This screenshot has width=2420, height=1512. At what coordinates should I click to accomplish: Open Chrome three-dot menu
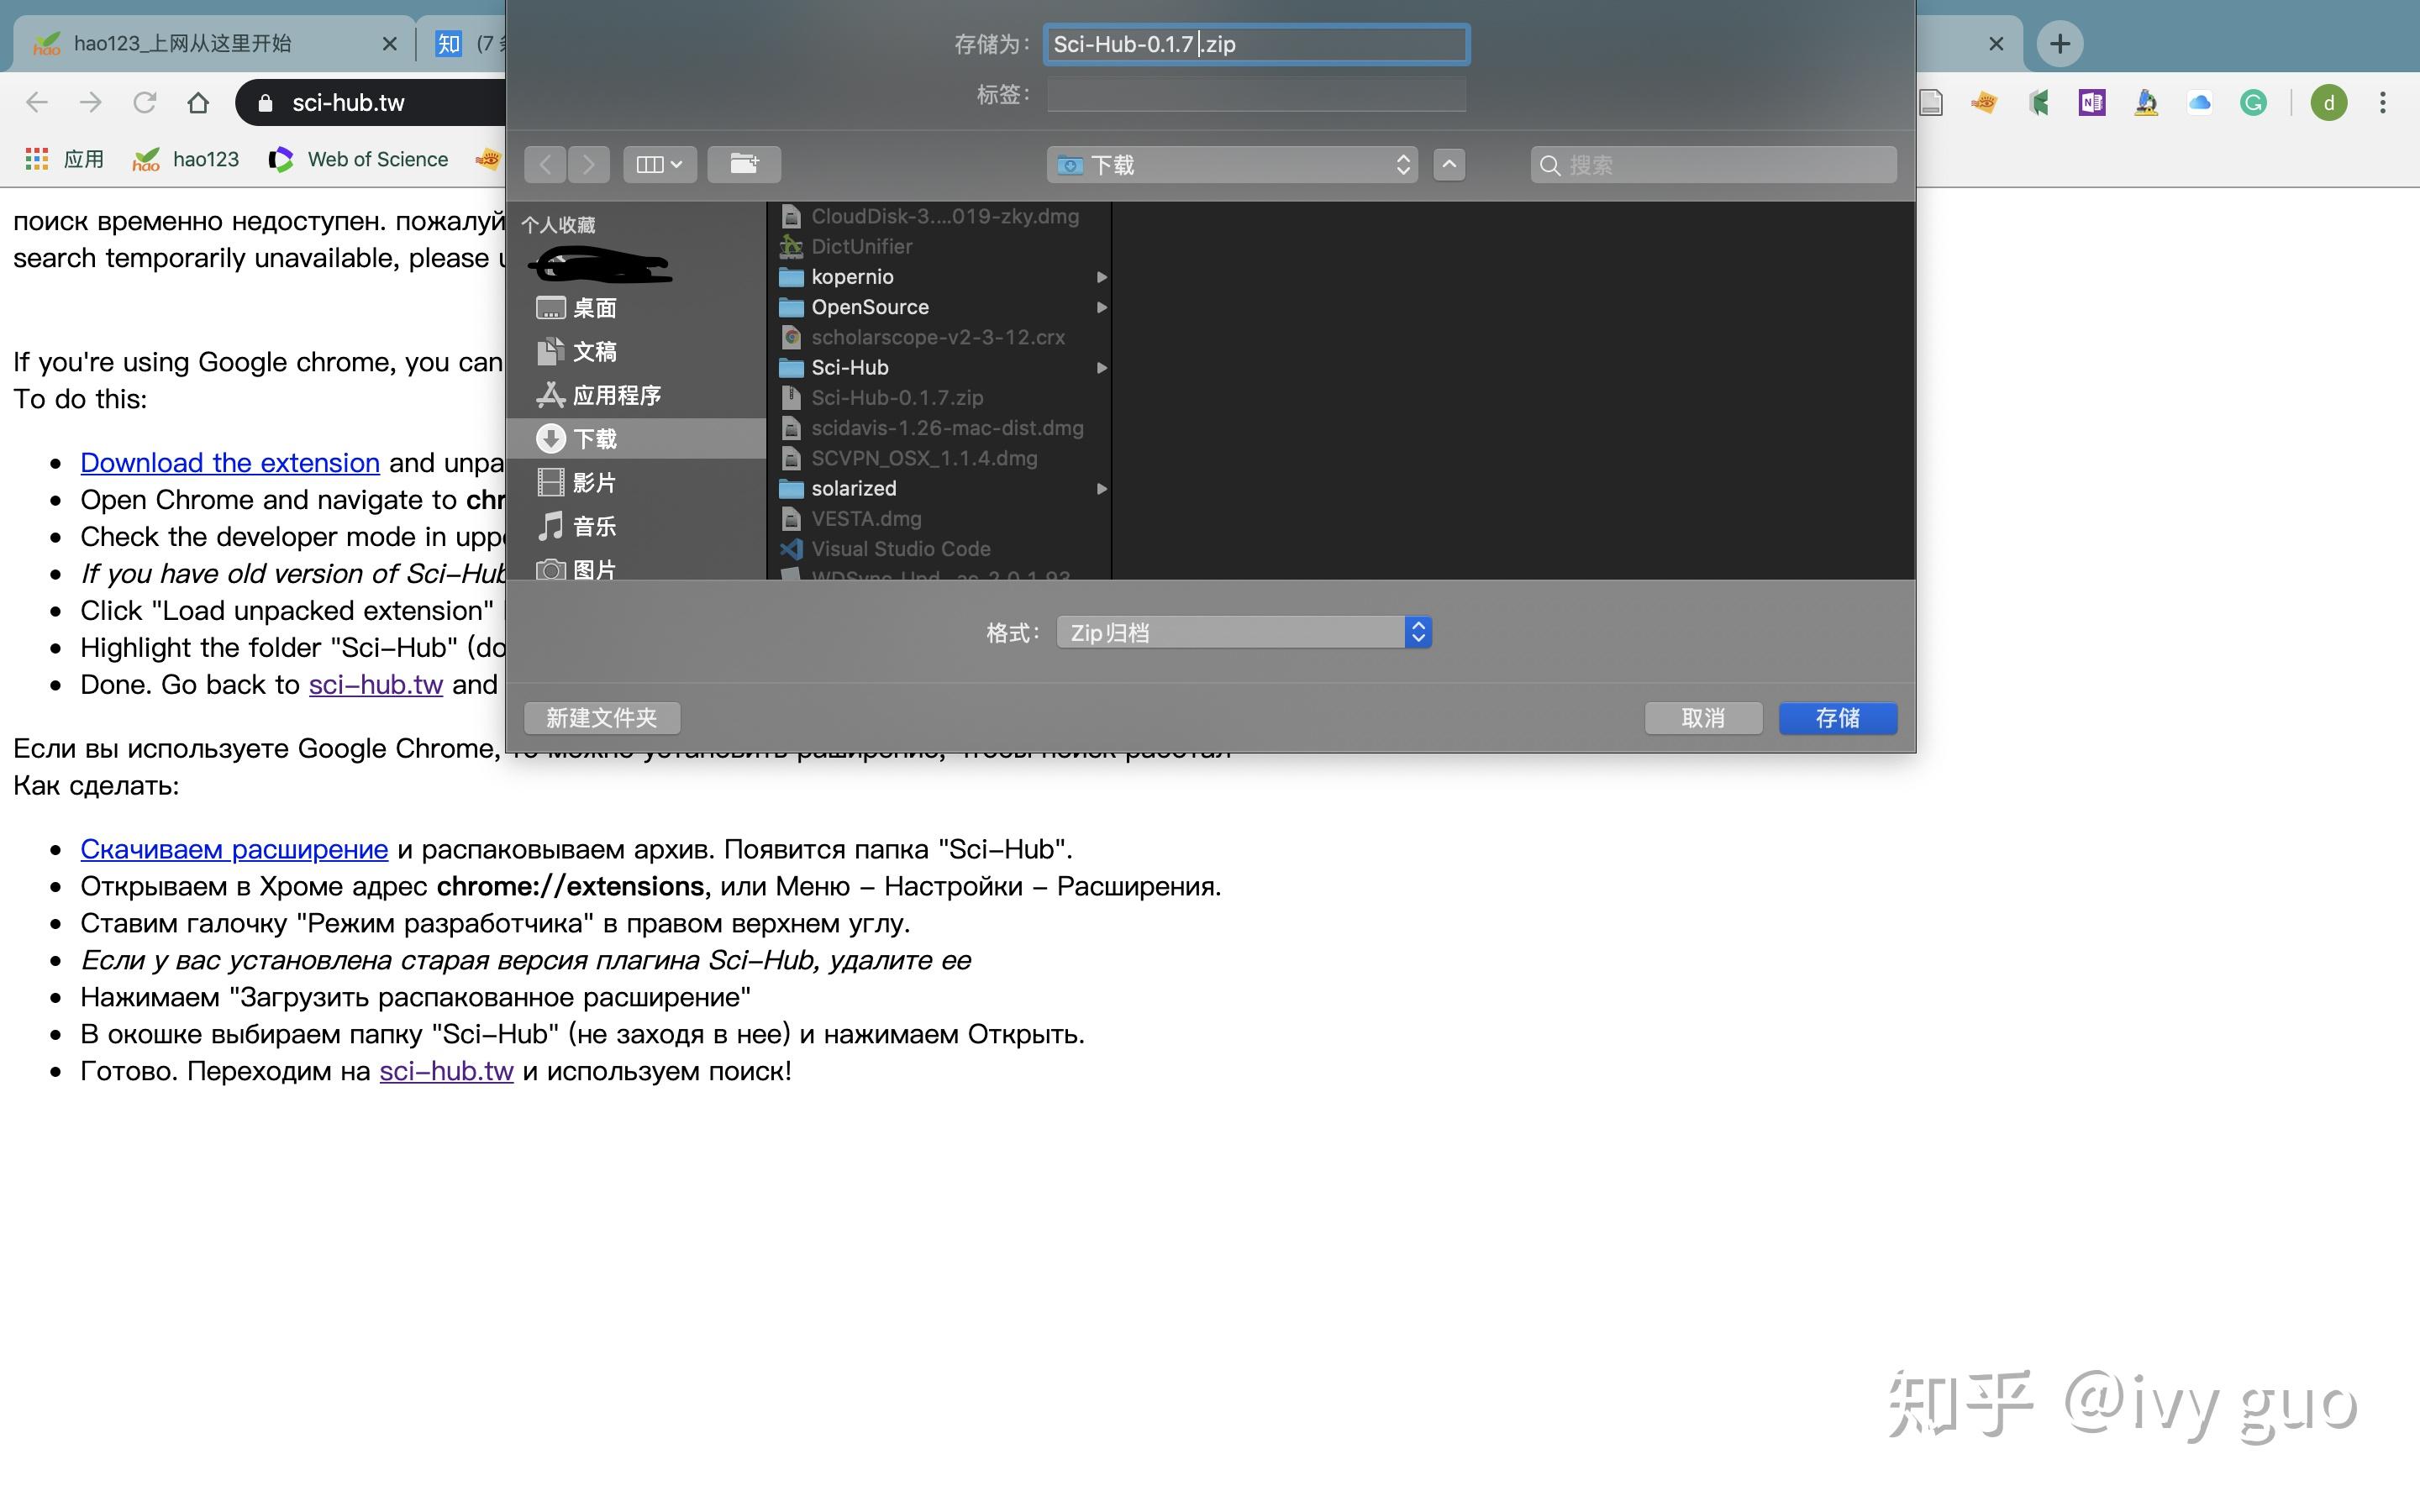[2383, 102]
